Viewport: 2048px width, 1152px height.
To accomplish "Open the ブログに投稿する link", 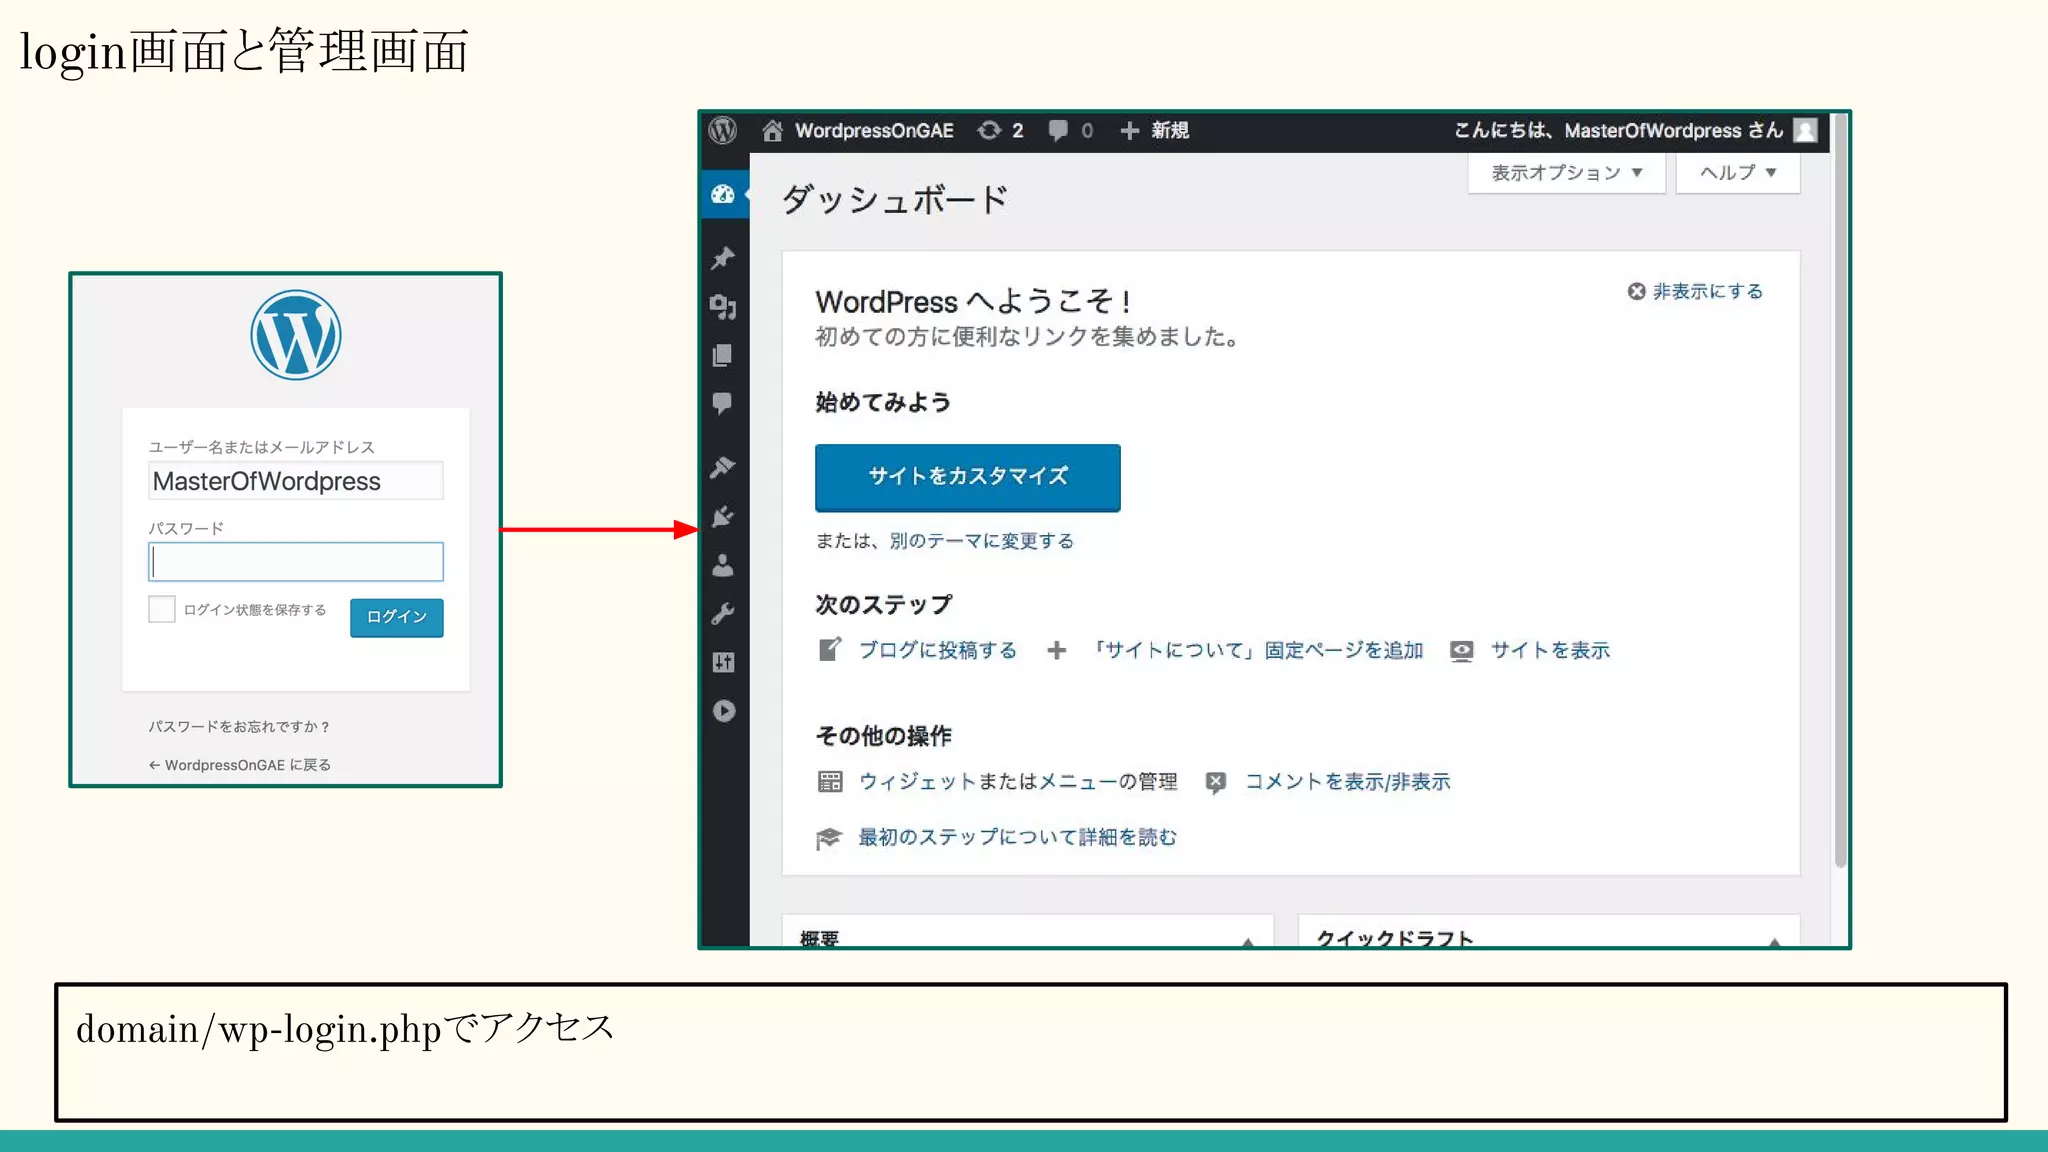I will (938, 650).
